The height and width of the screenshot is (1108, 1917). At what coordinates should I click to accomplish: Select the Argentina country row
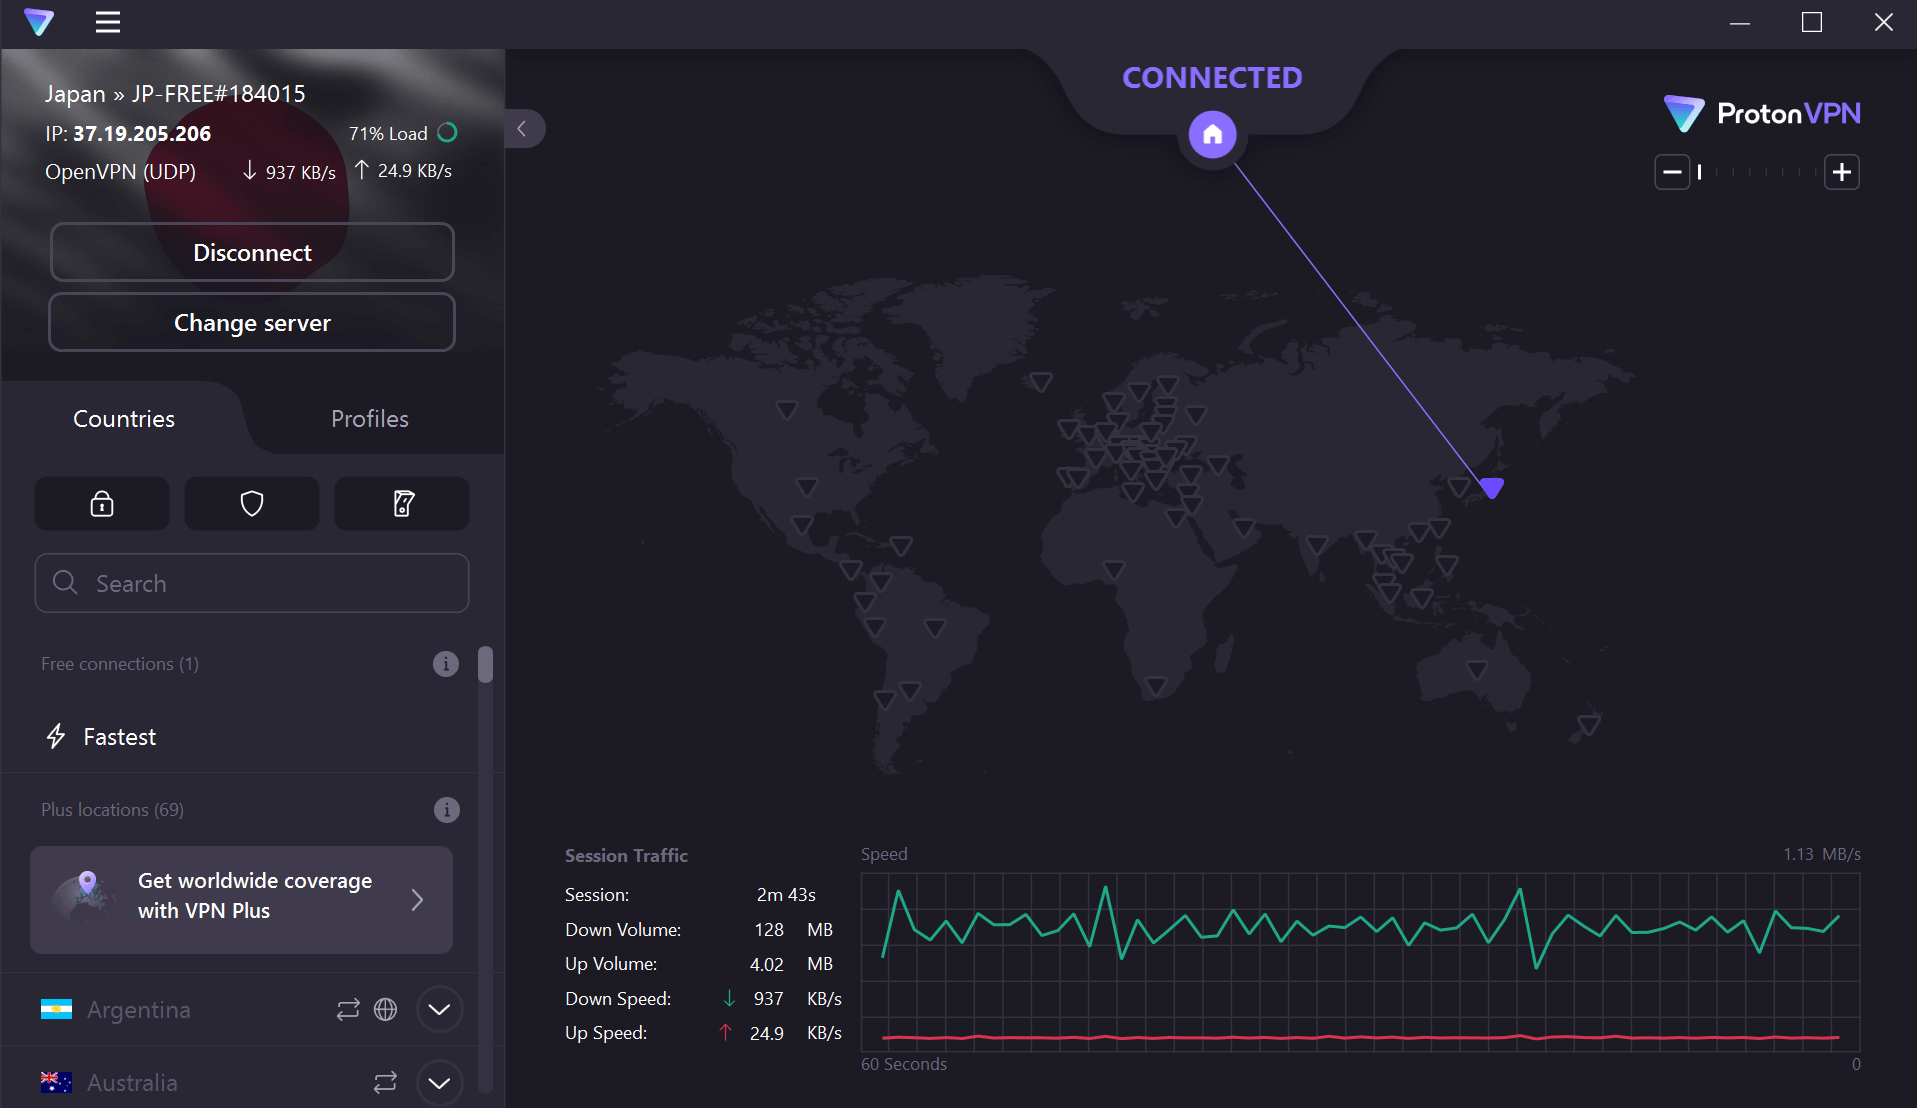pos(240,1010)
